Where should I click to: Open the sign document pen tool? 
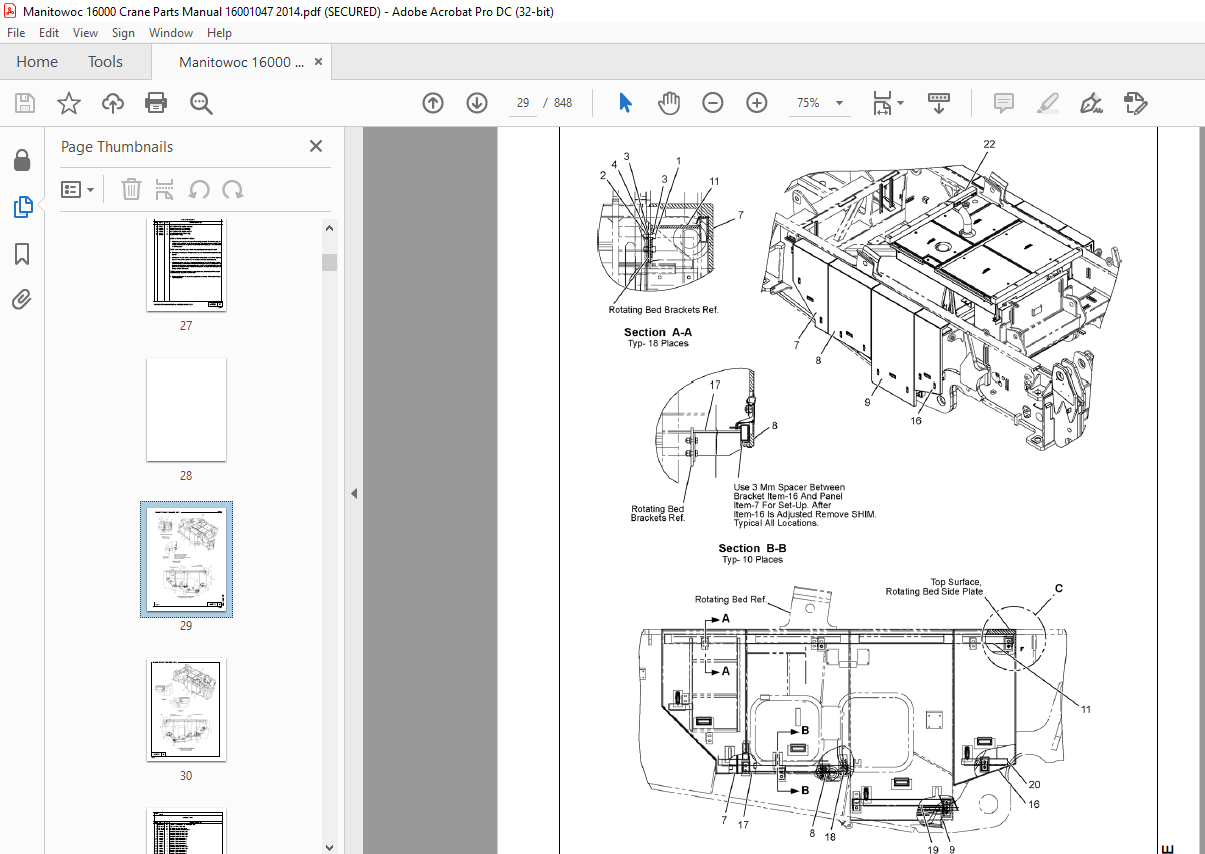[1091, 103]
